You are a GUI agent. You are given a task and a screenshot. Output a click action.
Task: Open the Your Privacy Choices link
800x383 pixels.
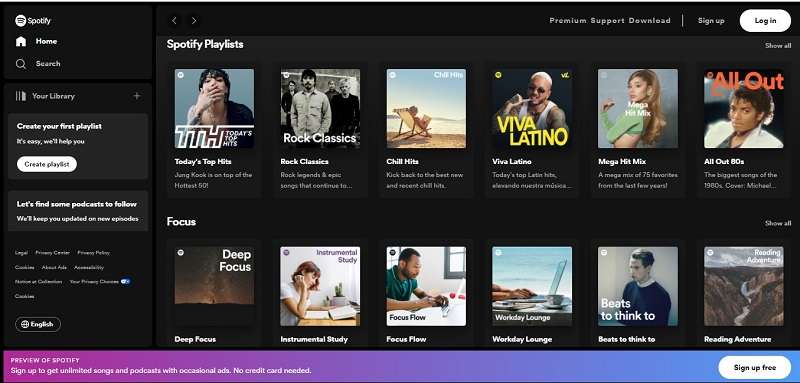[x=94, y=282]
